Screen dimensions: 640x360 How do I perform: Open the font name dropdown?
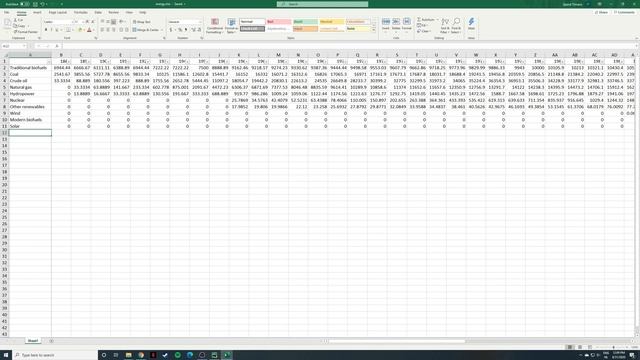(x=74, y=22)
